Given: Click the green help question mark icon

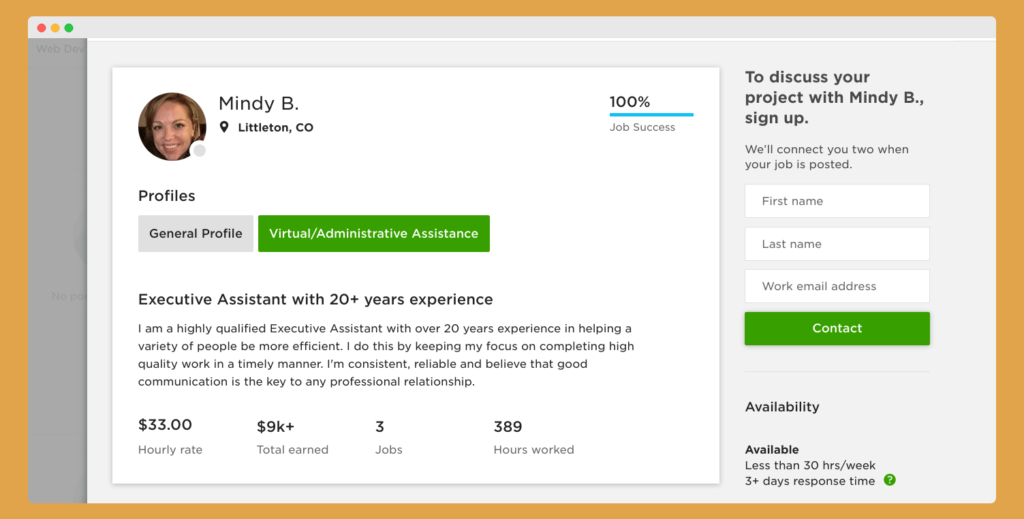Looking at the screenshot, I should 889,480.
